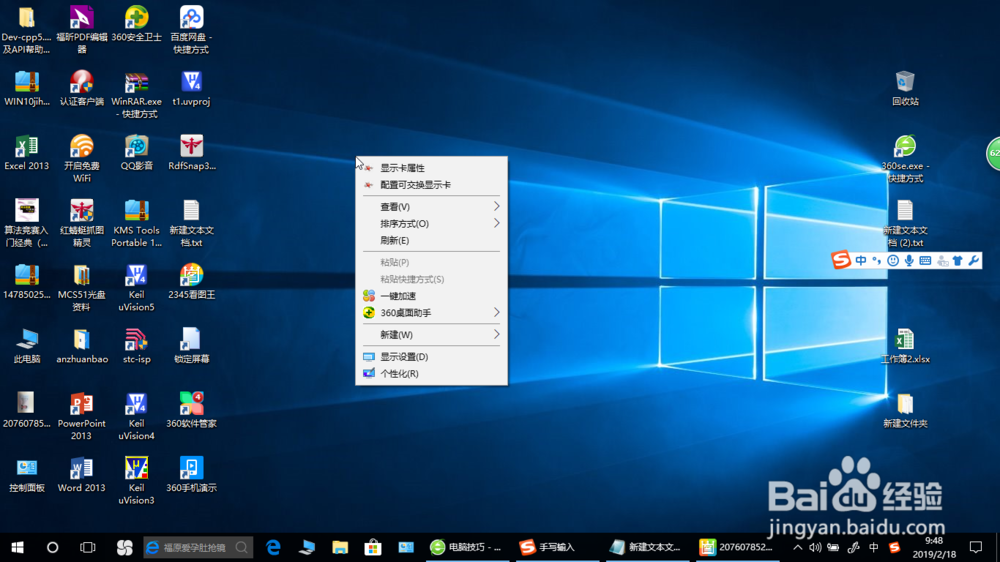
Task: Select the 2345看图王 desktop icon
Action: (191, 281)
